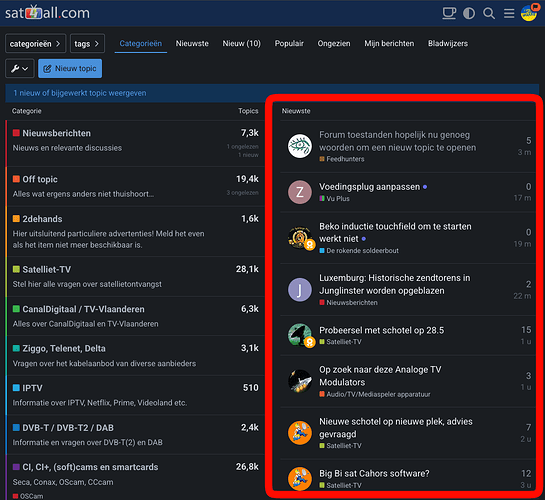Click the red Nieuwsberichten category color square
545x500 pixels.
point(16,133)
